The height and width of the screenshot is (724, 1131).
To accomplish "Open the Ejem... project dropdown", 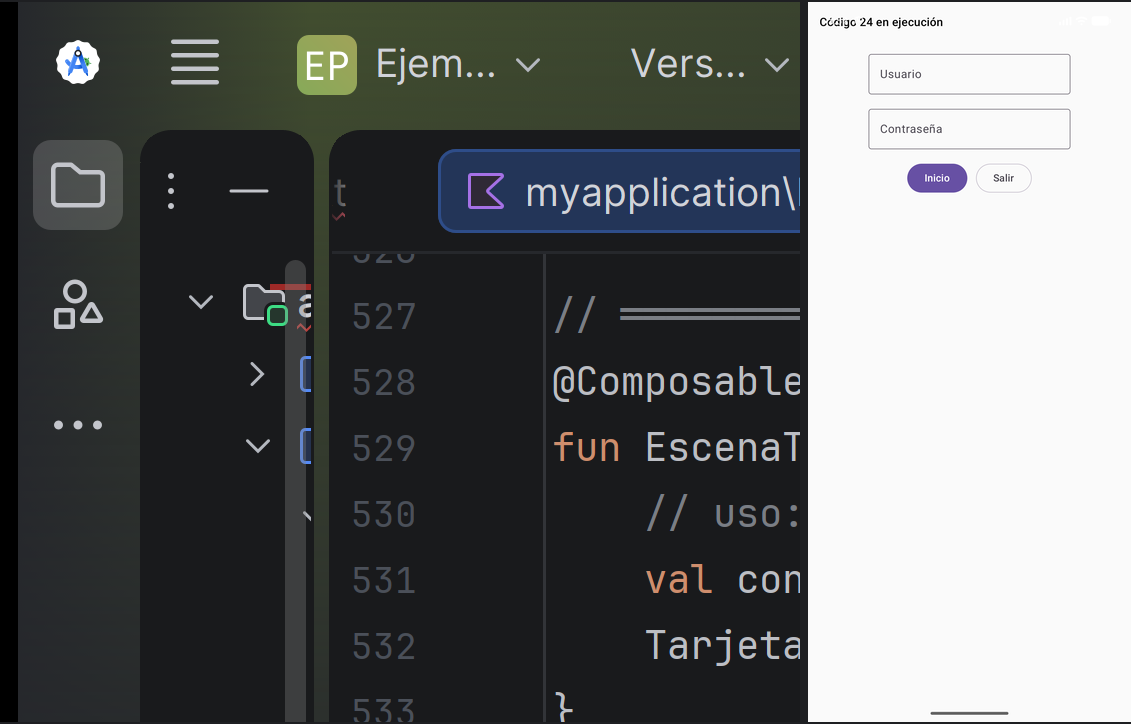I will pos(457,65).
